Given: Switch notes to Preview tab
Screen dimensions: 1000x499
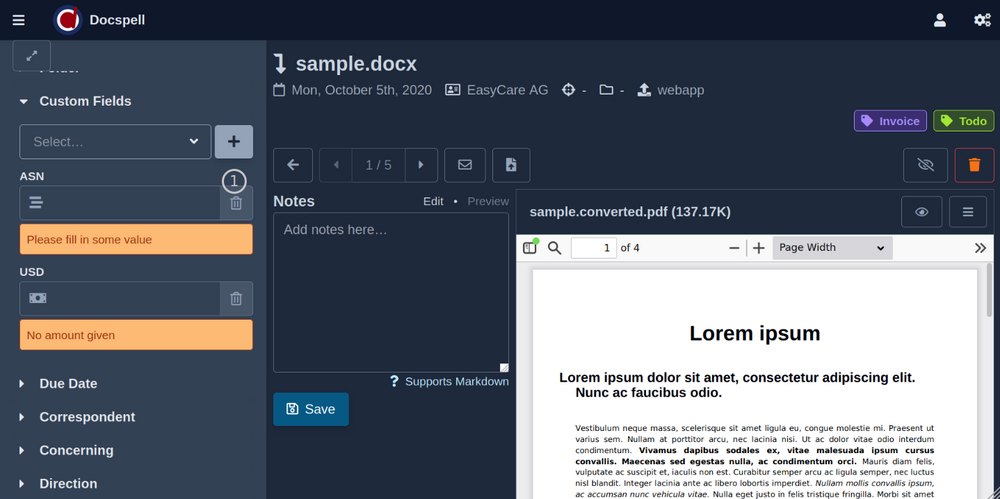Looking at the screenshot, I should pos(488,201).
